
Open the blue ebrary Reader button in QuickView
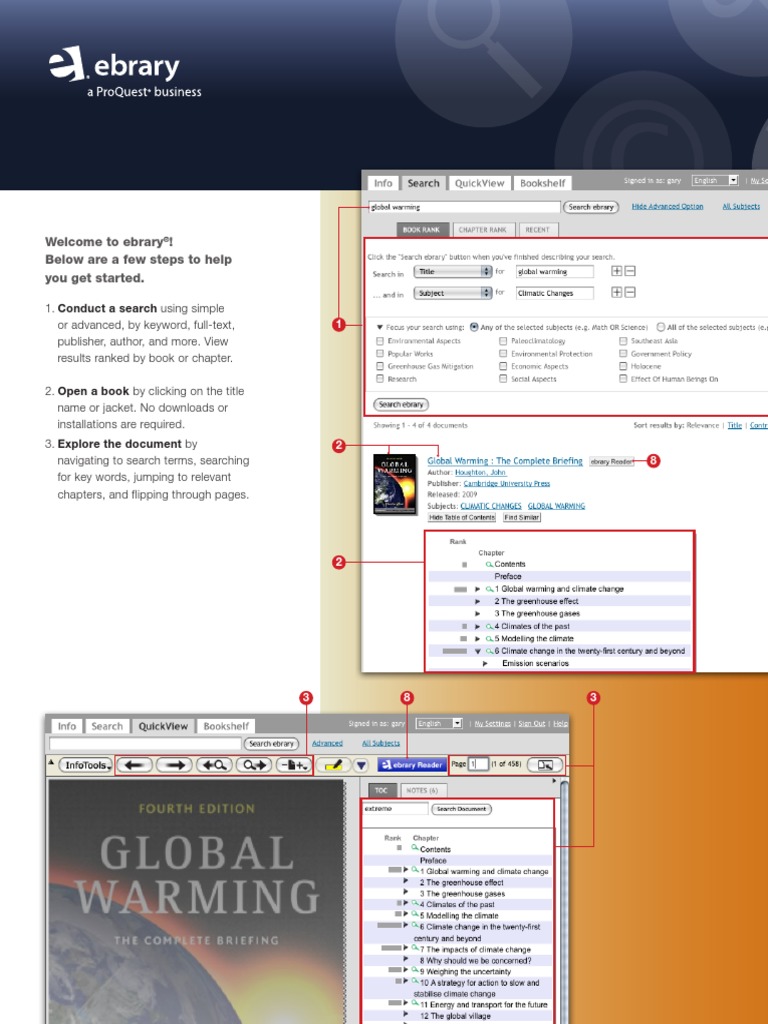tap(412, 765)
